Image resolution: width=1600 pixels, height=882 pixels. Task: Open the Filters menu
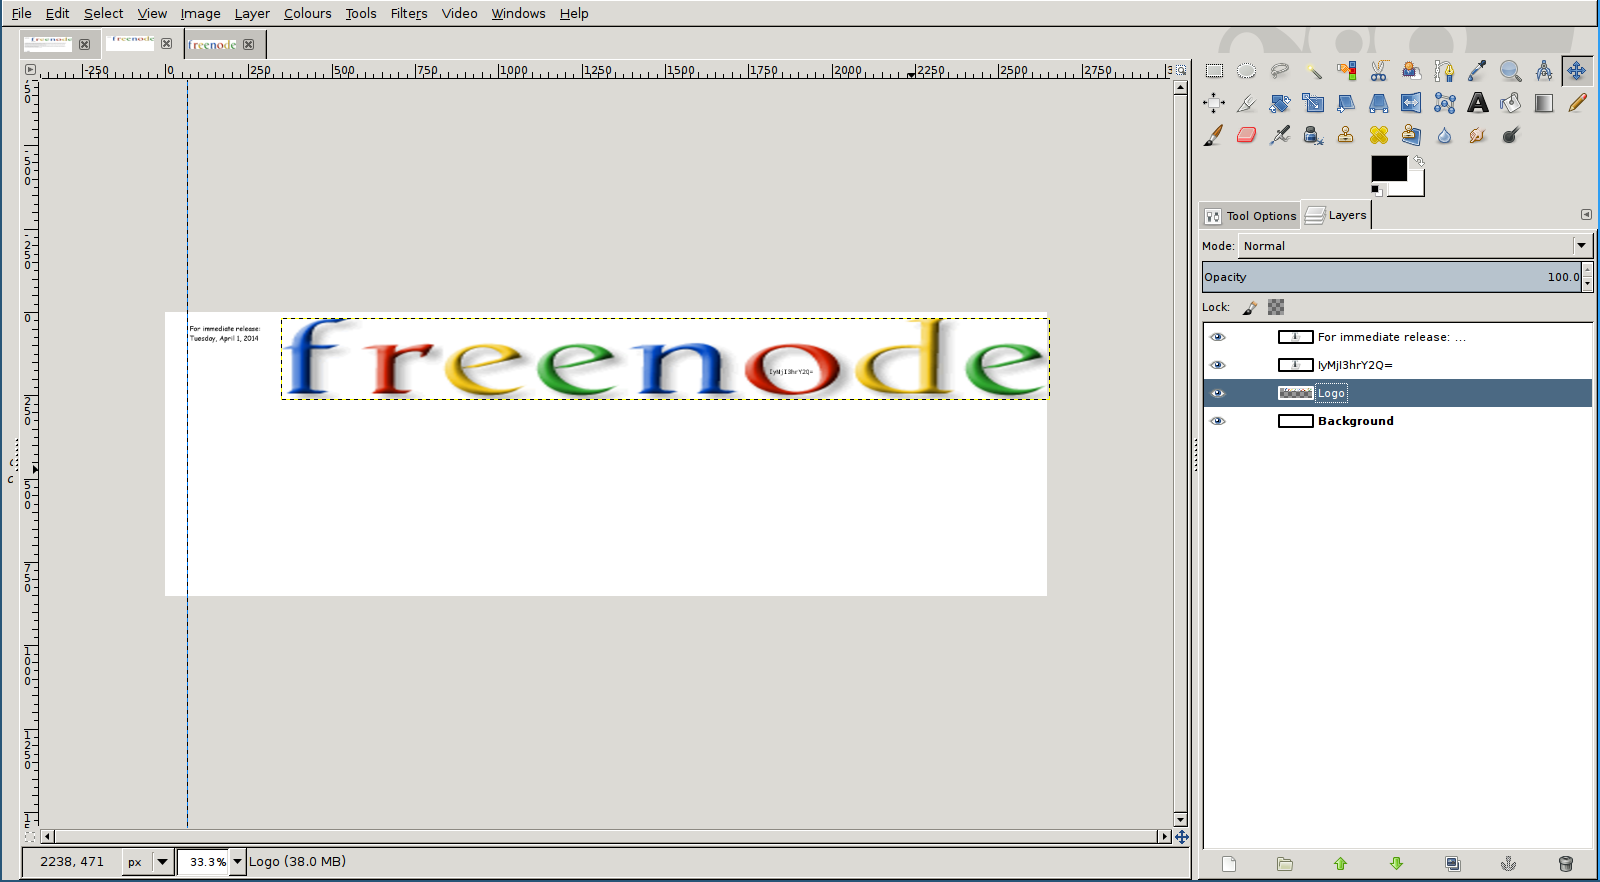(409, 13)
